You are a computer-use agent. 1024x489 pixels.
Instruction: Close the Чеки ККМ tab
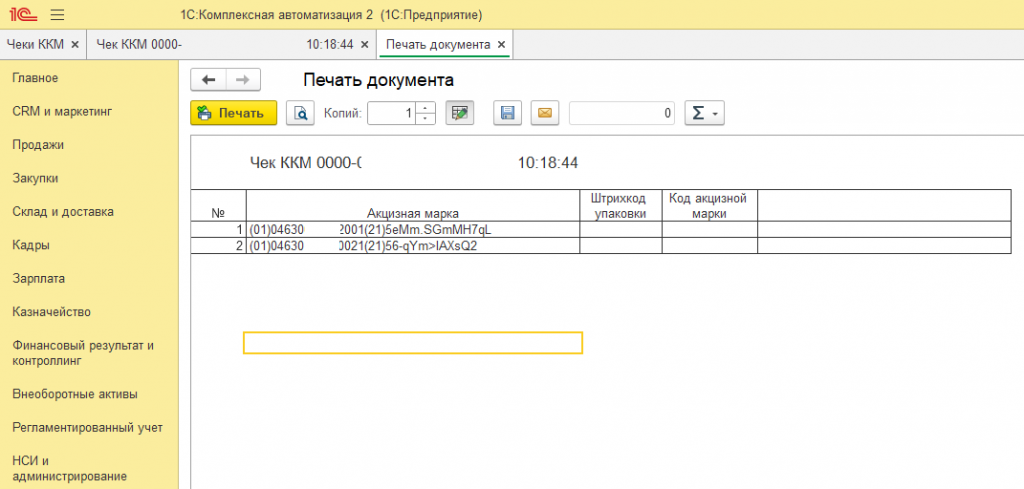[74, 44]
